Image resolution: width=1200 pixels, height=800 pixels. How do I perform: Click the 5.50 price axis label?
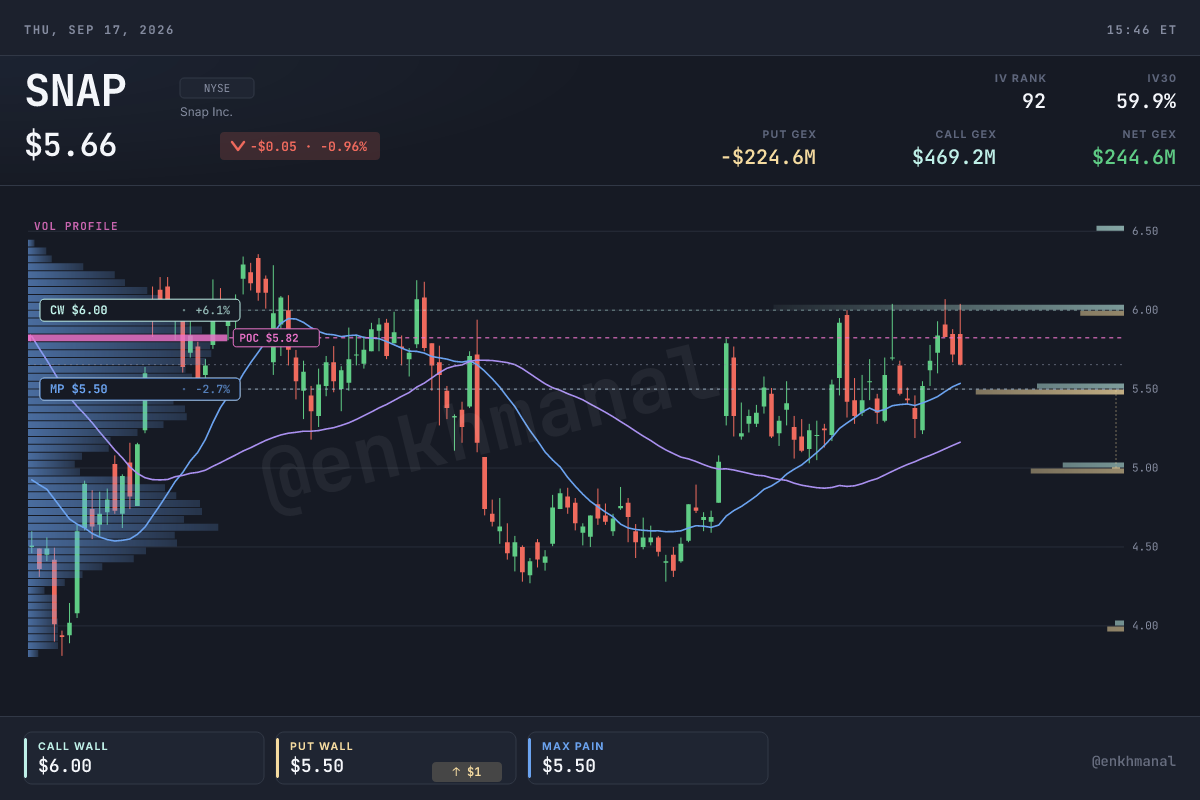pos(1145,389)
